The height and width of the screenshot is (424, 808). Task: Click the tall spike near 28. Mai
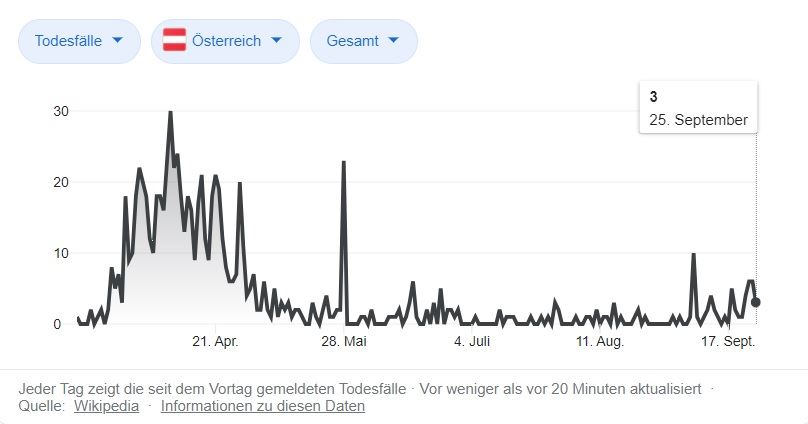[344, 162]
